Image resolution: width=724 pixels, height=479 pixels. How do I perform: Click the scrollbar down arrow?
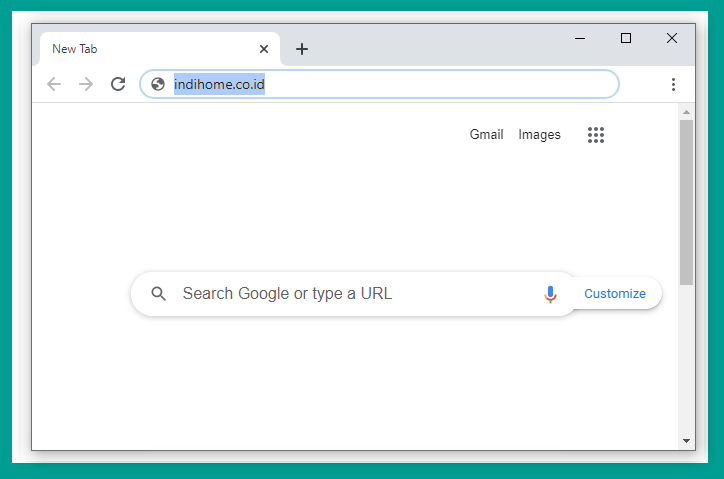pyautogui.click(x=686, y=441)
